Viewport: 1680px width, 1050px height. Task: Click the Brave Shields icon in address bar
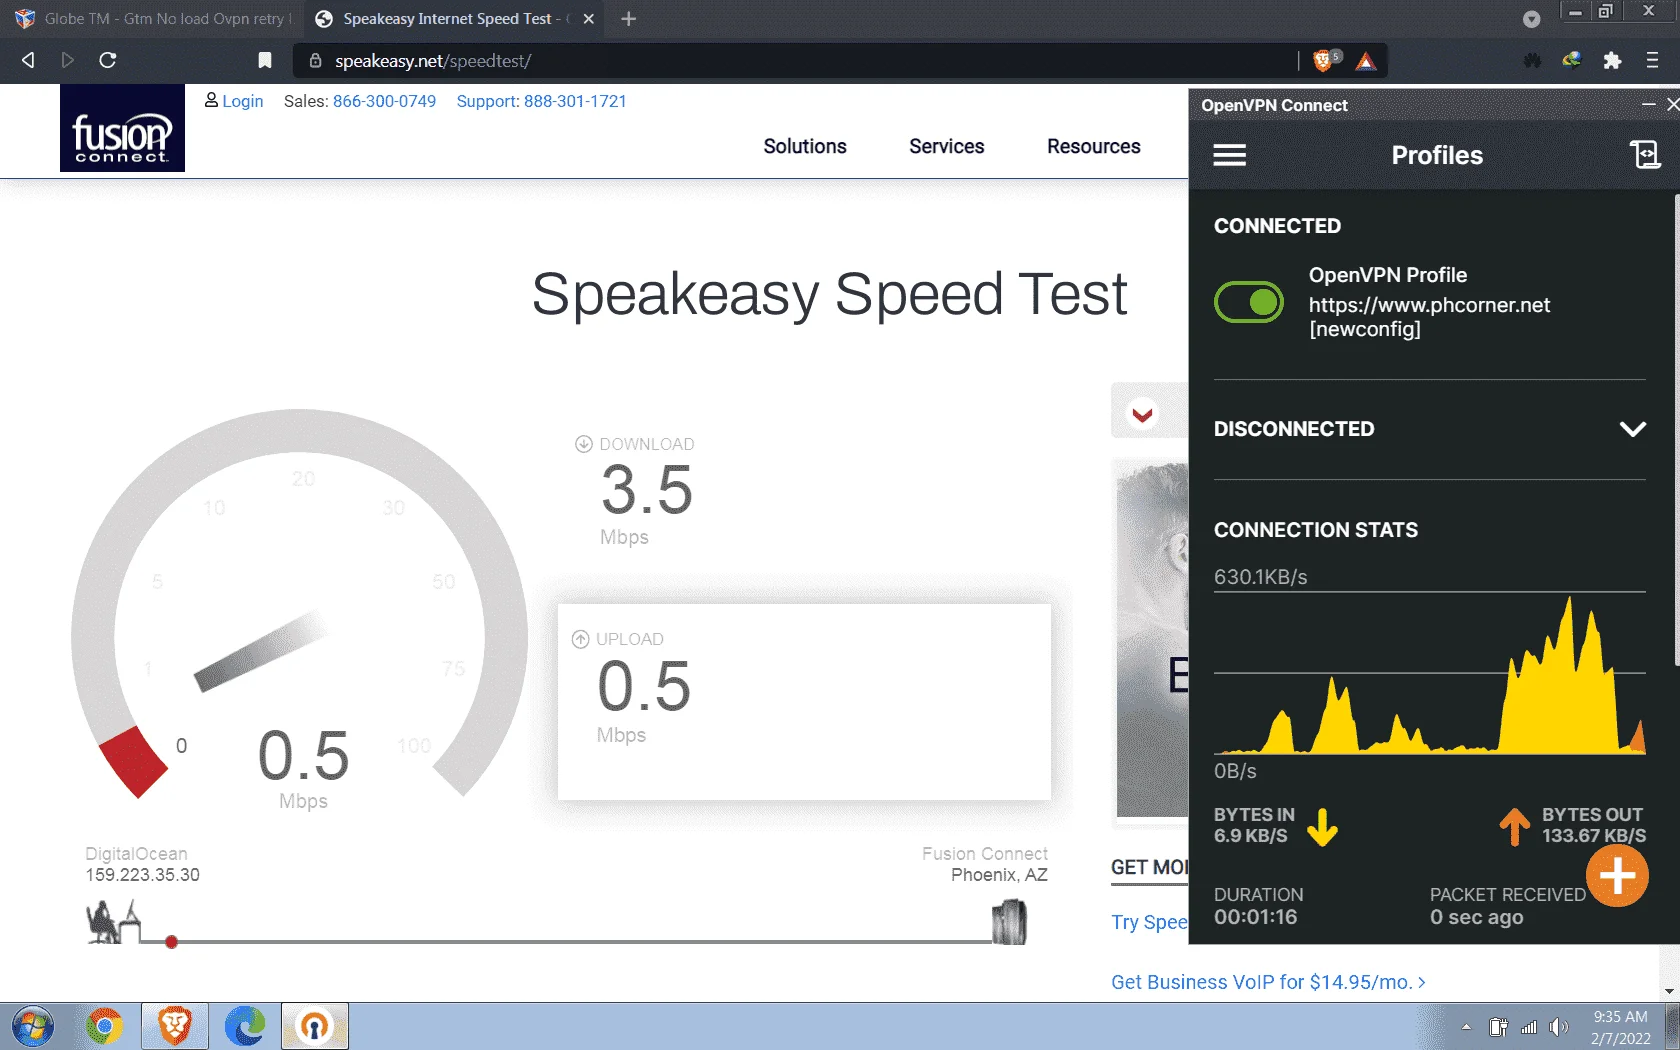point(1325,61)
